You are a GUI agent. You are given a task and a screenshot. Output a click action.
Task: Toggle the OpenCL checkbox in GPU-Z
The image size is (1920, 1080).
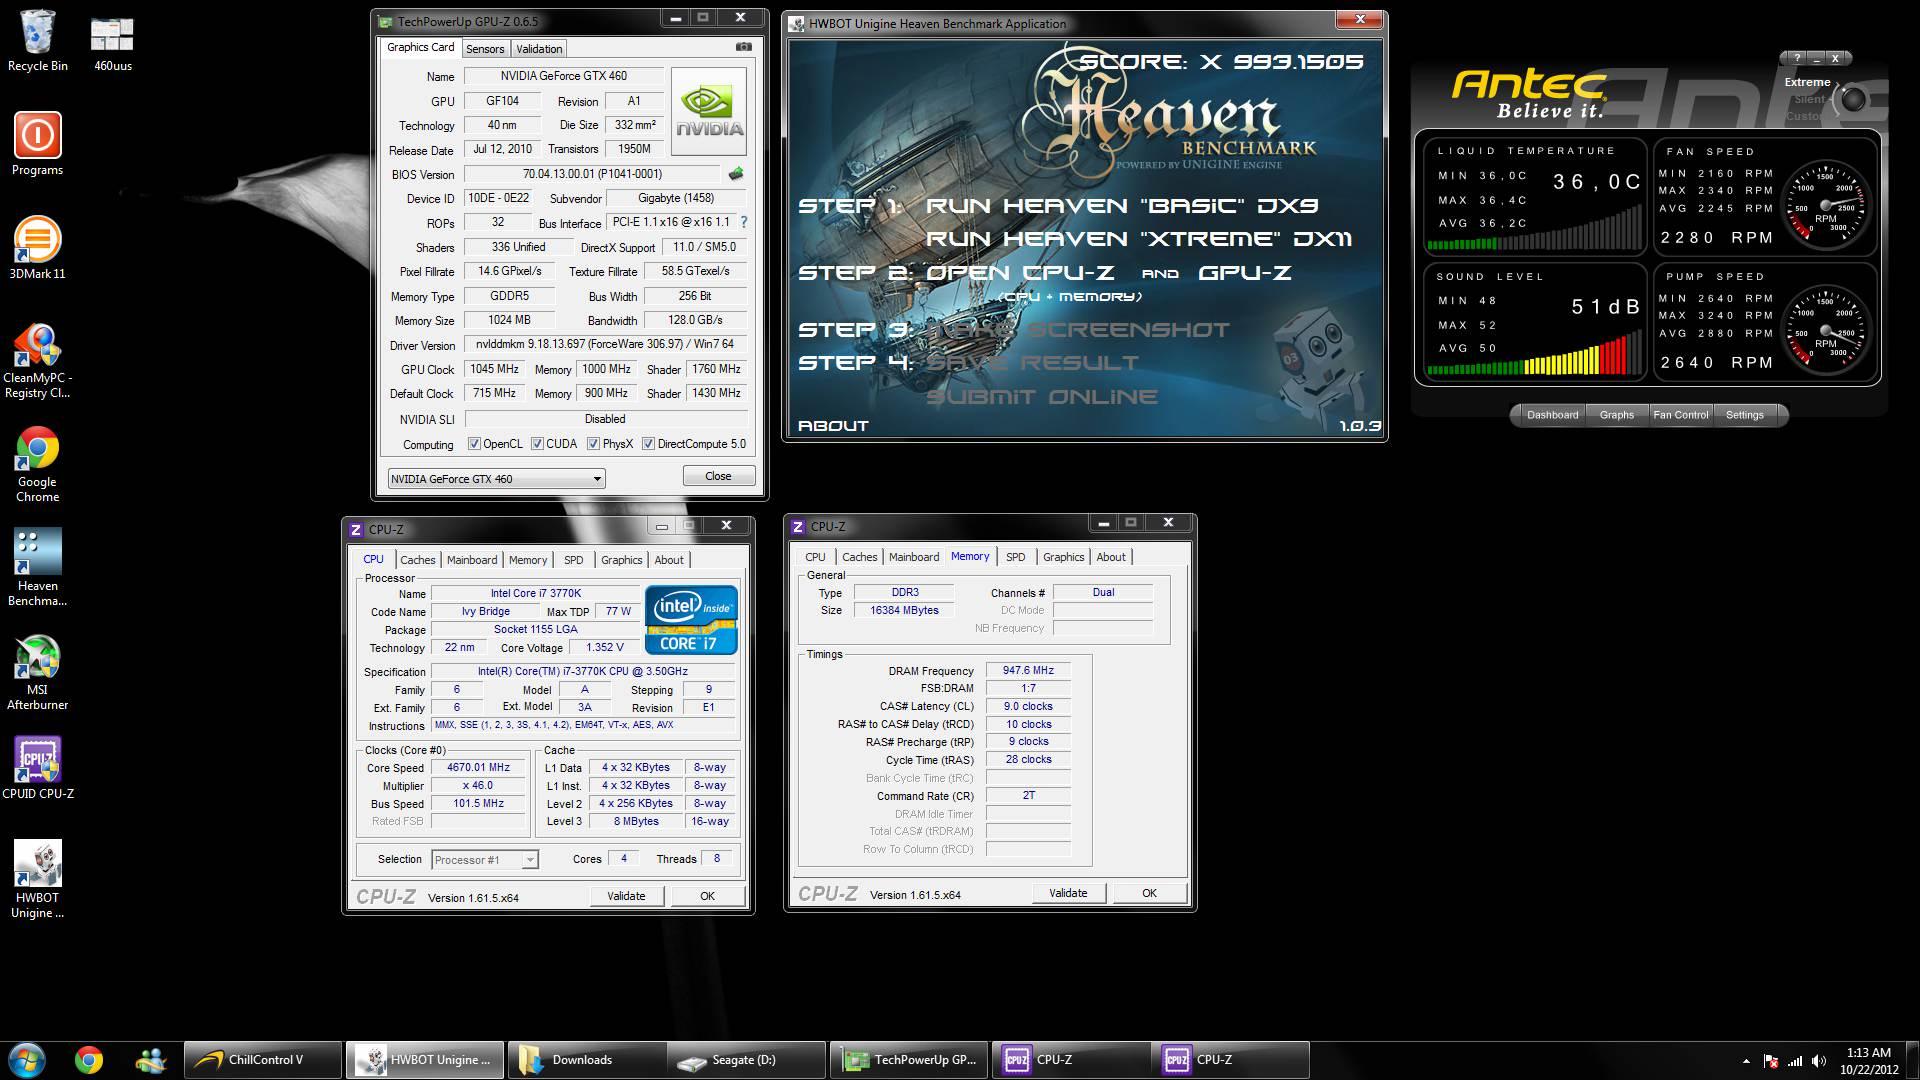coord(475,444)
